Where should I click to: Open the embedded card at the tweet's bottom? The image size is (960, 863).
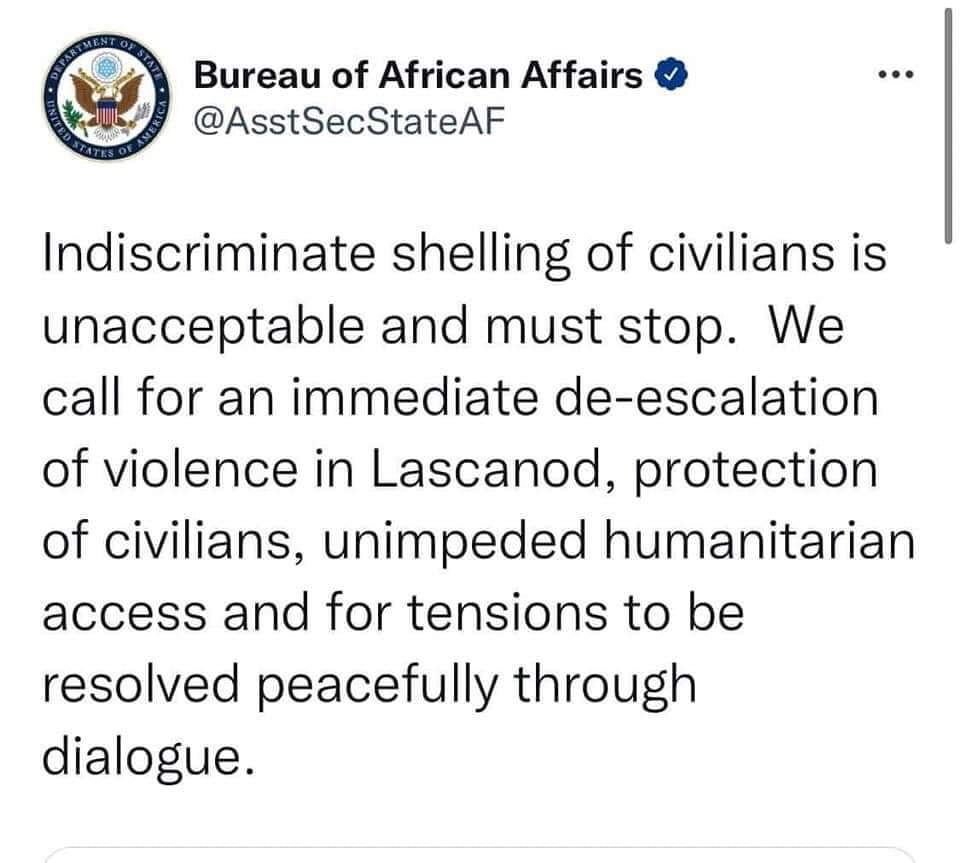point(480,855)
